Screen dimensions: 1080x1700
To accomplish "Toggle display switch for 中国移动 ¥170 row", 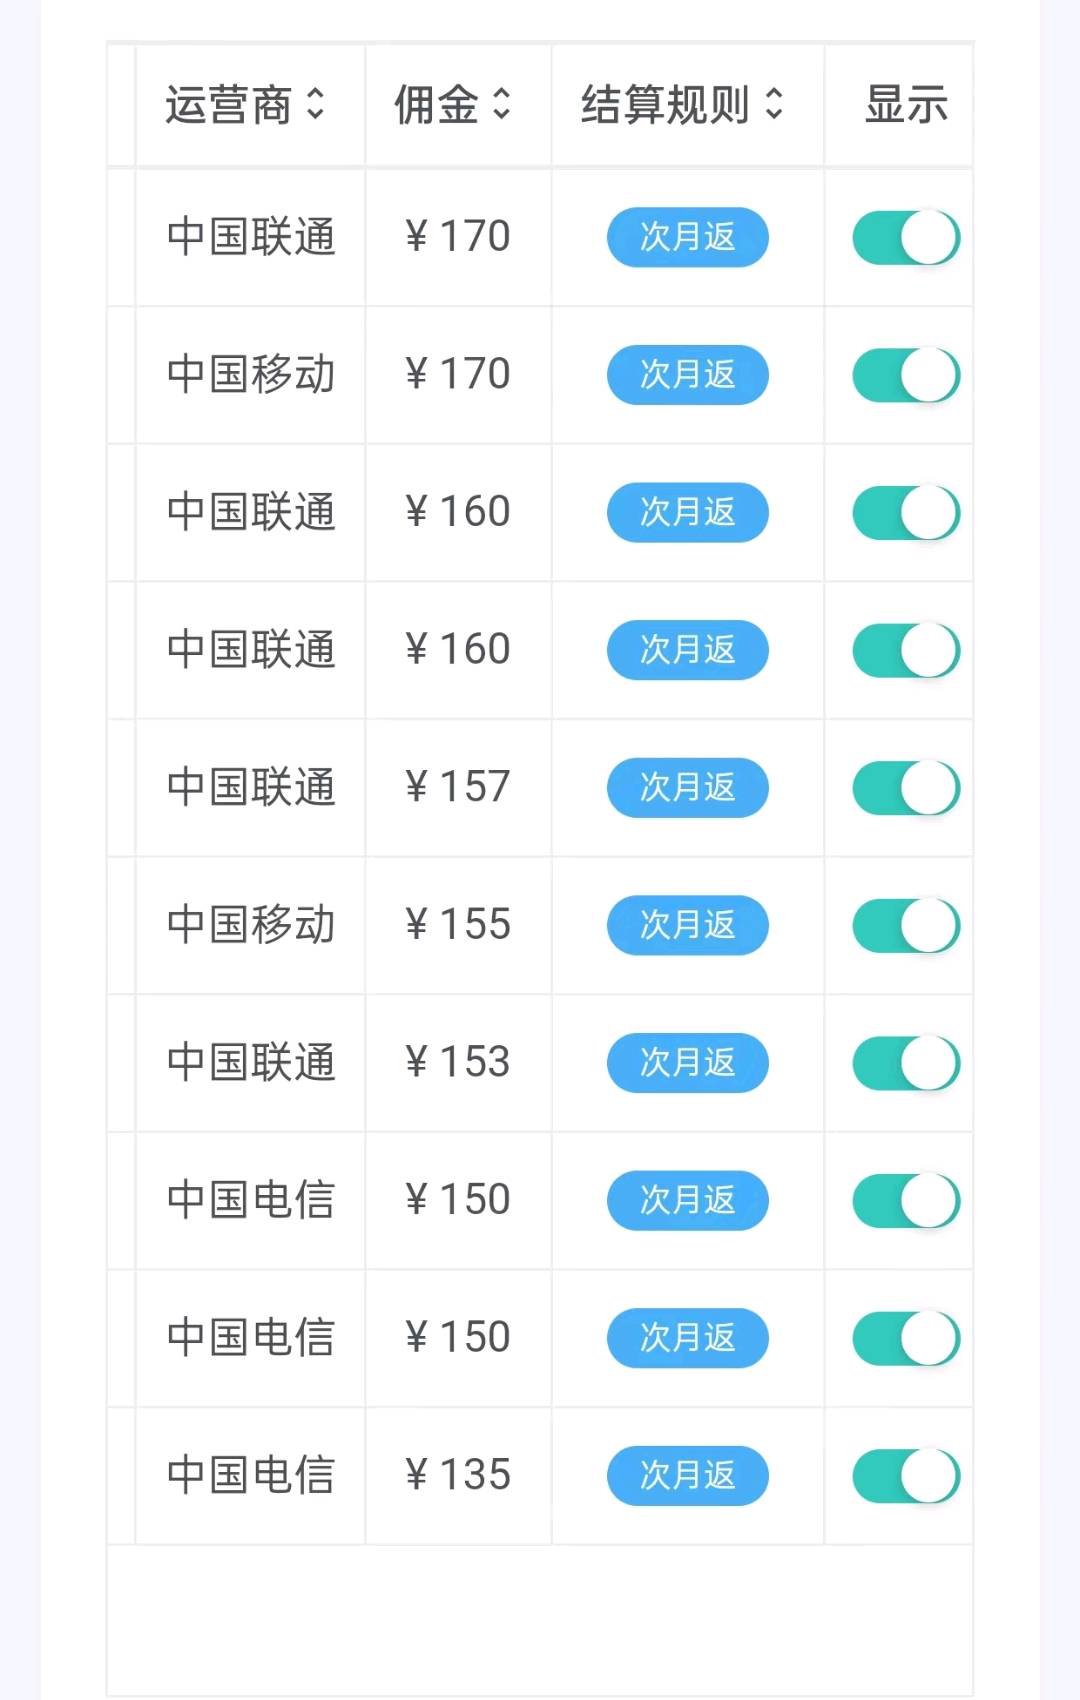I will click(x=906, y=375).
